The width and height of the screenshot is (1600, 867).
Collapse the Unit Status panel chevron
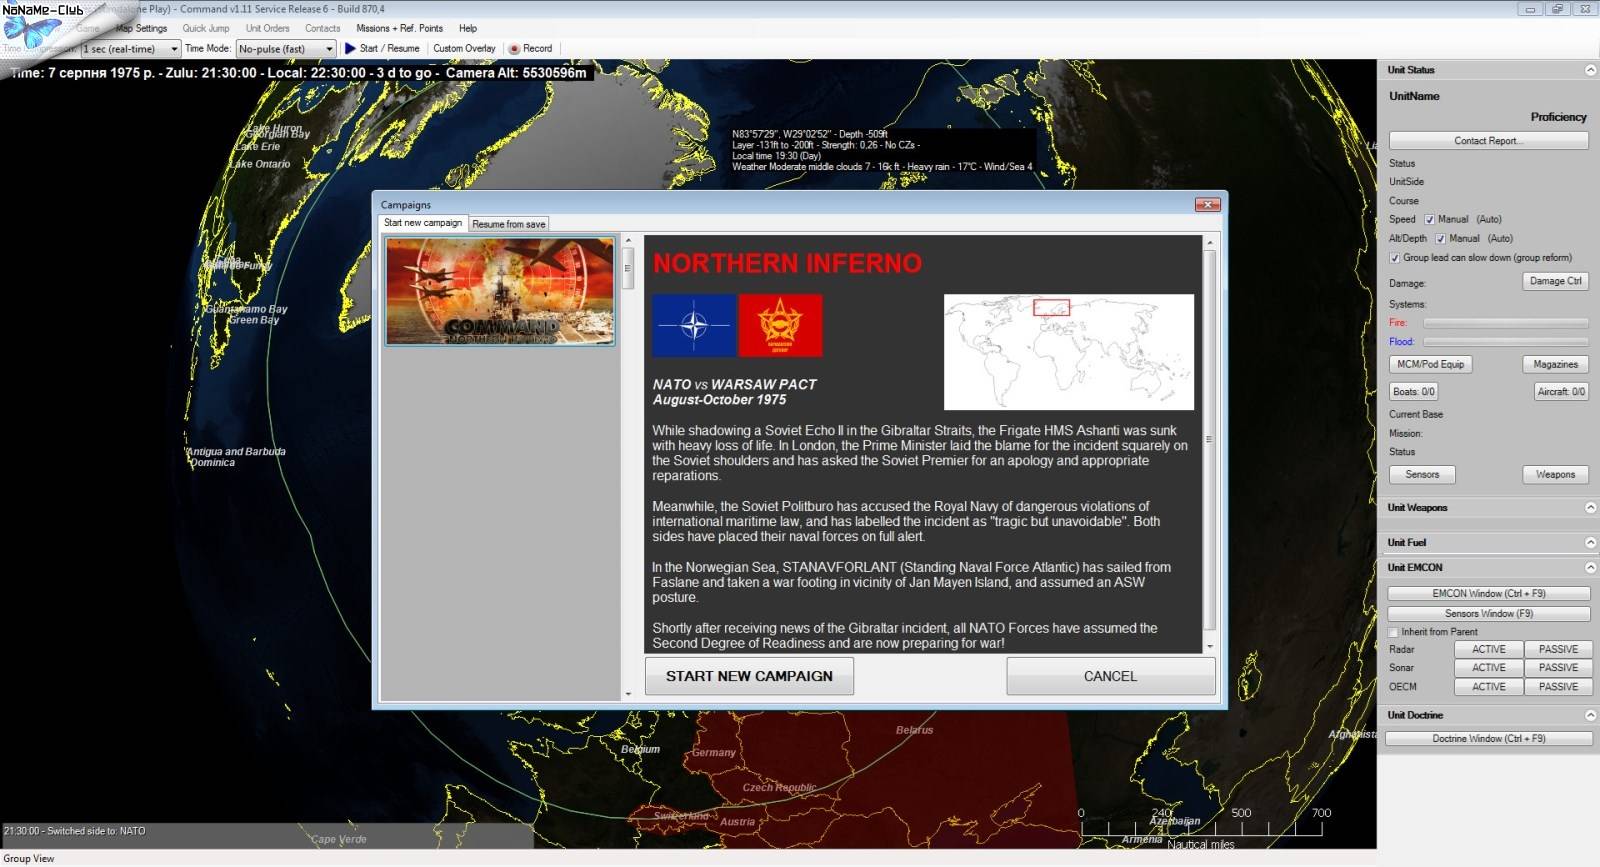[1590, 70]
